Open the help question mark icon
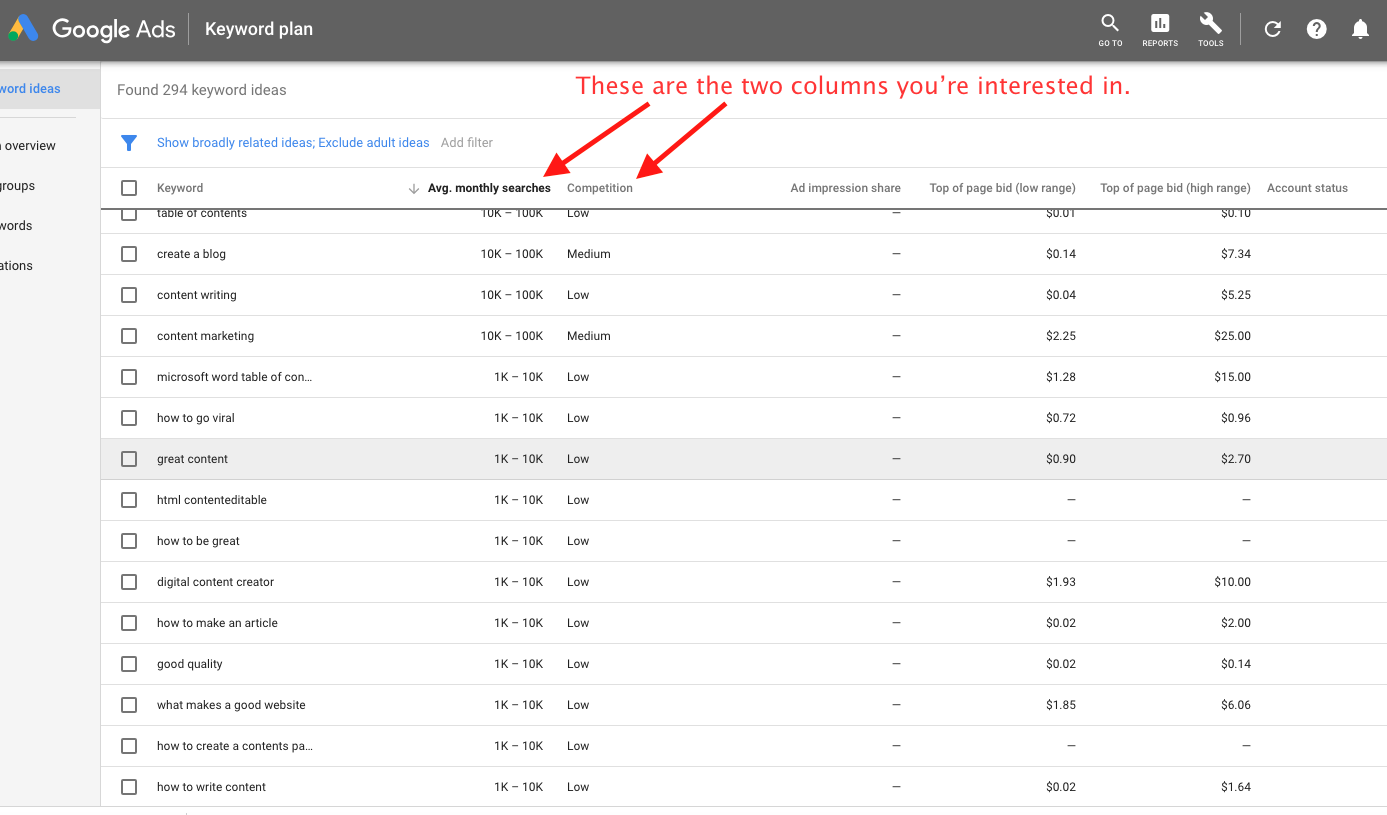This screenshot has height=815, width=1387. pos(1317,29)
